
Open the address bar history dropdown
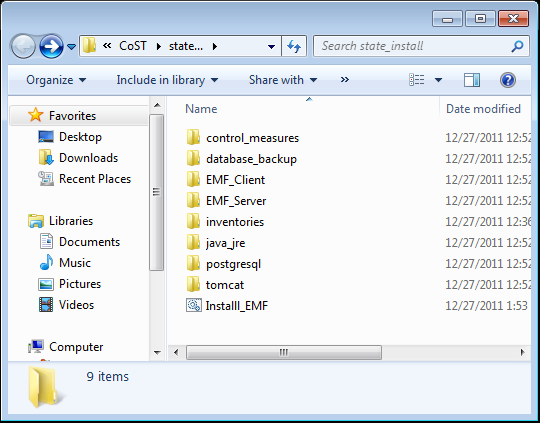[271, 46]
